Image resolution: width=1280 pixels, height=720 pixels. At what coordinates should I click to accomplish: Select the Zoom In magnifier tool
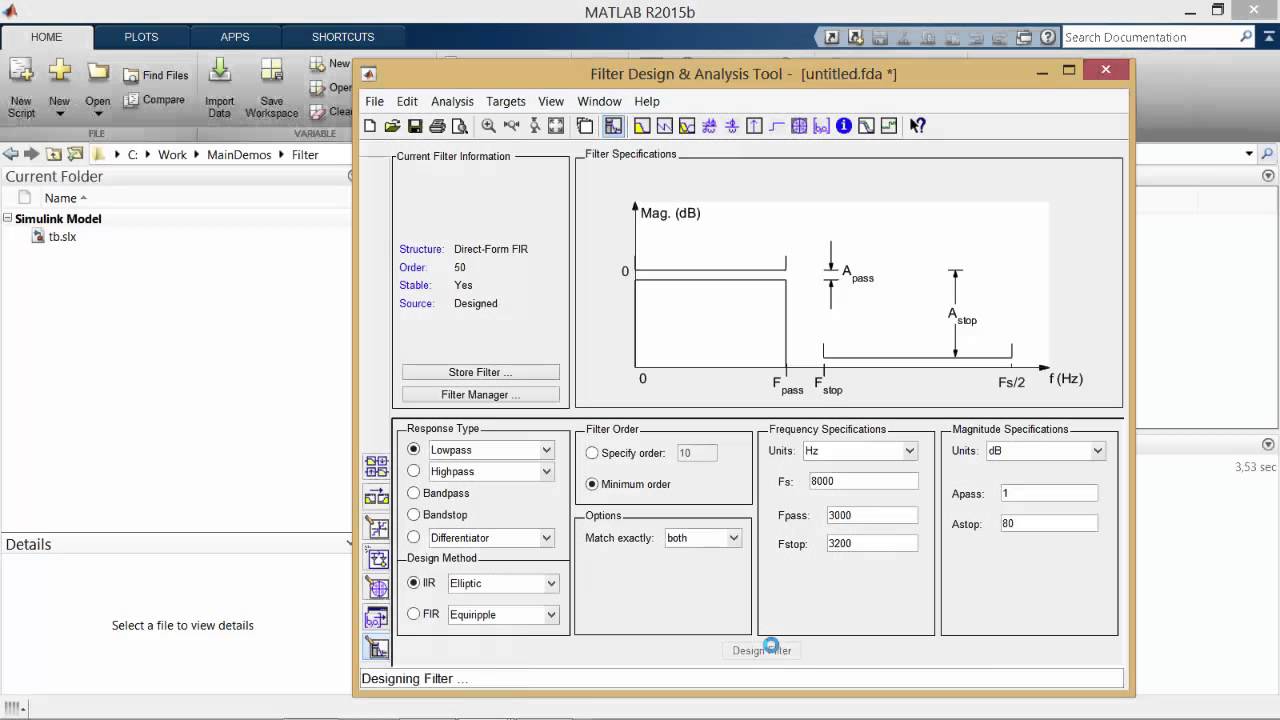coord(489,126)
